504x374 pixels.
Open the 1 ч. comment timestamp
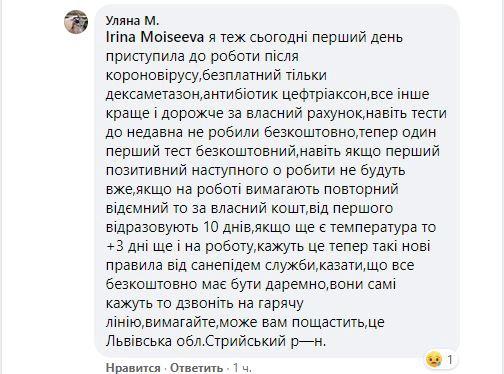point(242,368)
